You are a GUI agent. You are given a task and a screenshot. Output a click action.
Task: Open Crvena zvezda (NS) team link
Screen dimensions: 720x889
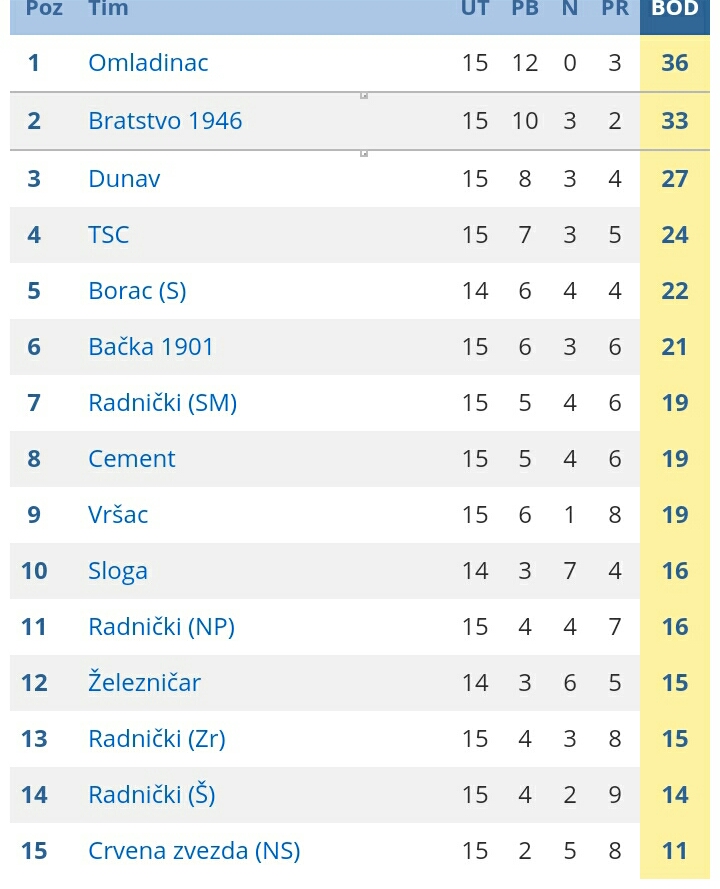click(194, 851)
